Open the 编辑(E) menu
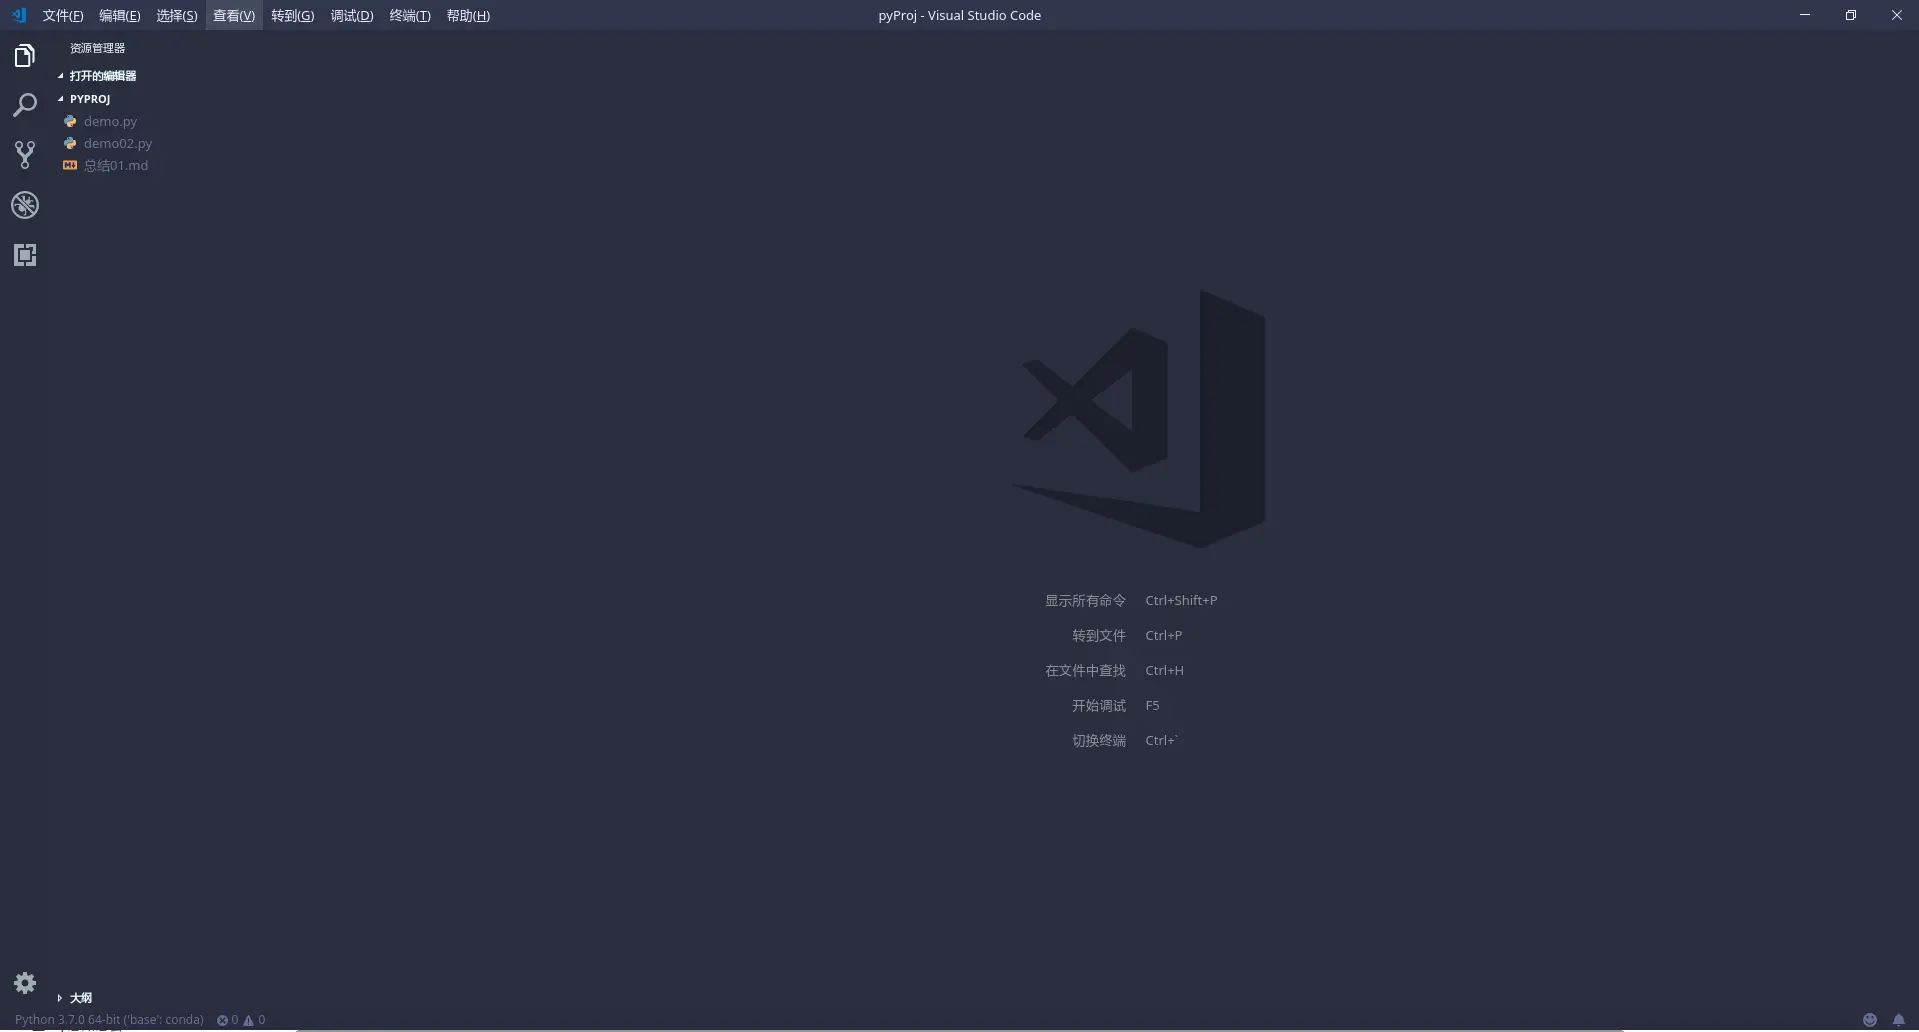This screenshot has height=1032, width=1919. 120,16
